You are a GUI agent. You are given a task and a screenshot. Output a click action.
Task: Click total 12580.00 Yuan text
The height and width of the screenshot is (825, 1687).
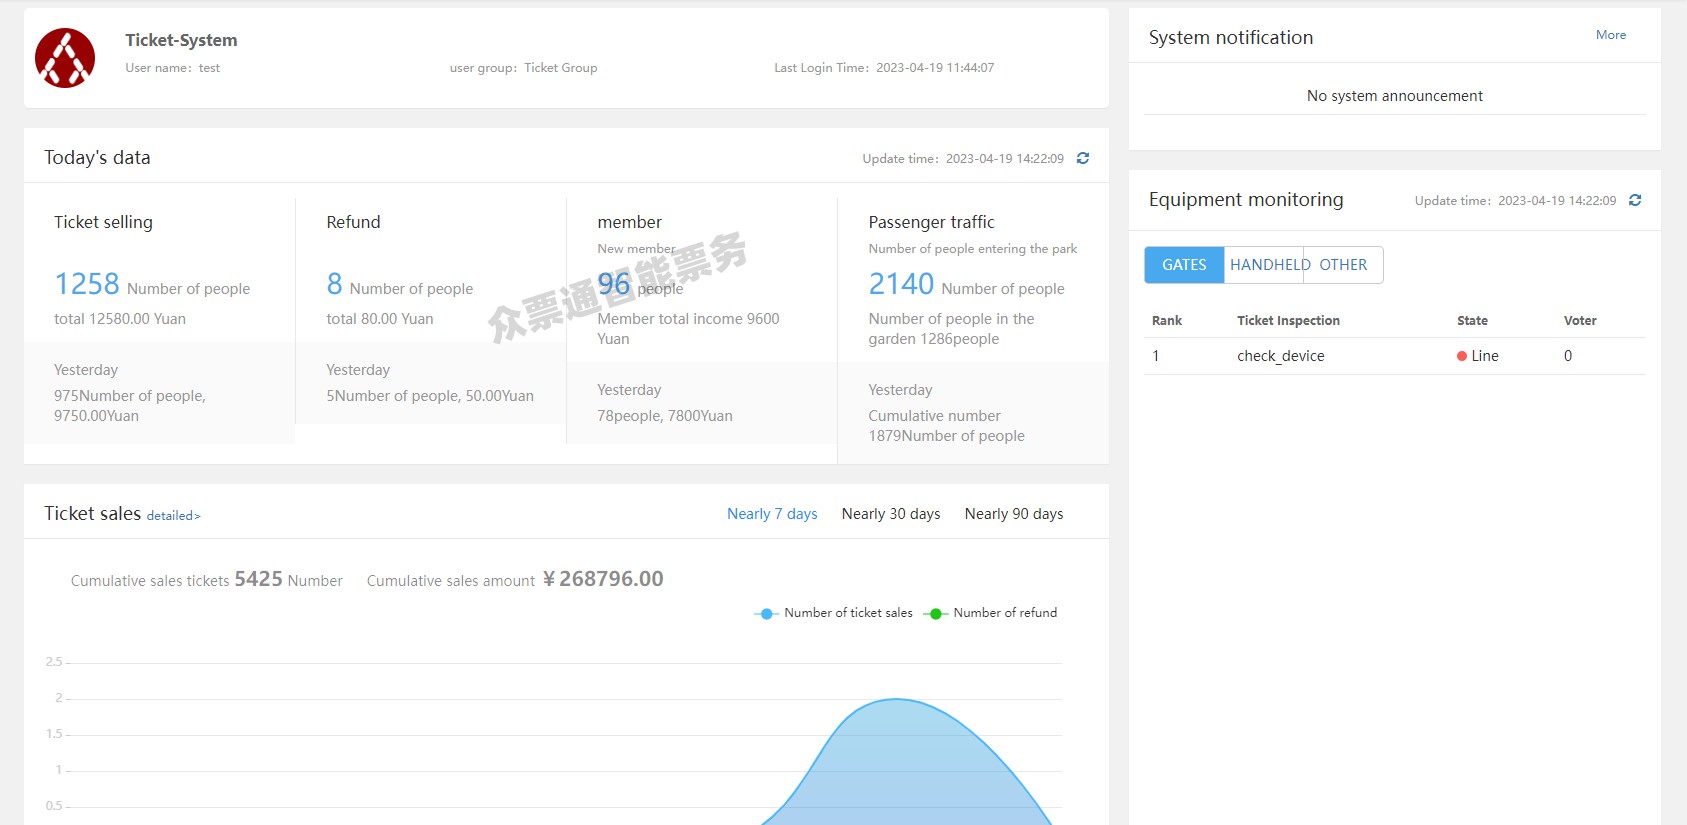tap(120, 319)
